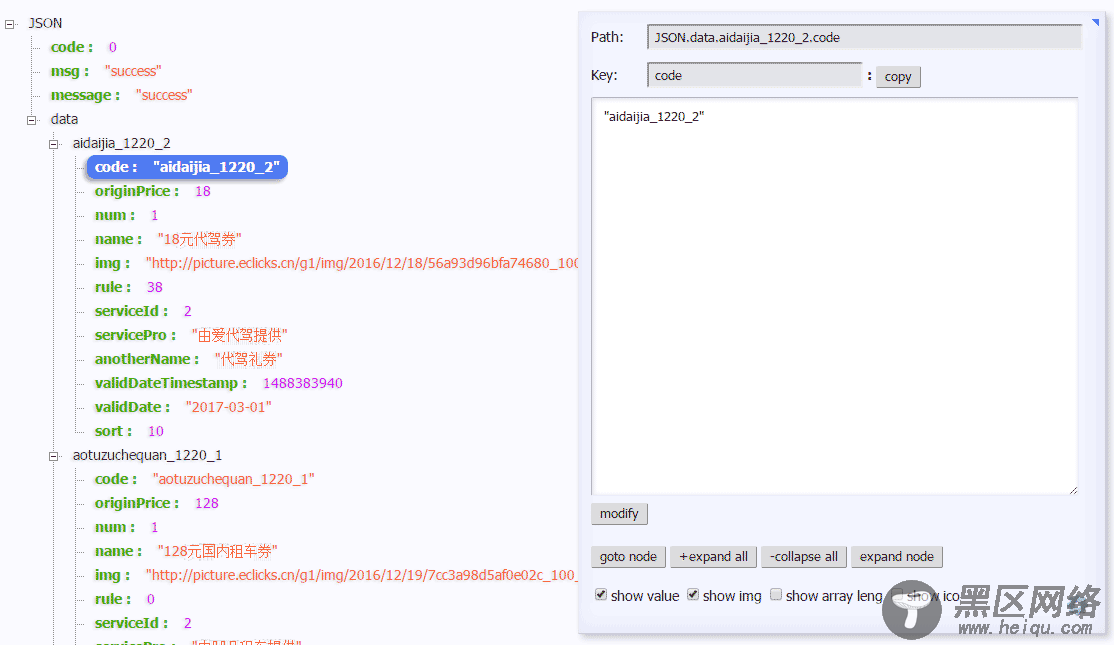Select the top-level code : 0 row
The height and width of the screenshot is (645, 1114).
[x=83, y=47]
